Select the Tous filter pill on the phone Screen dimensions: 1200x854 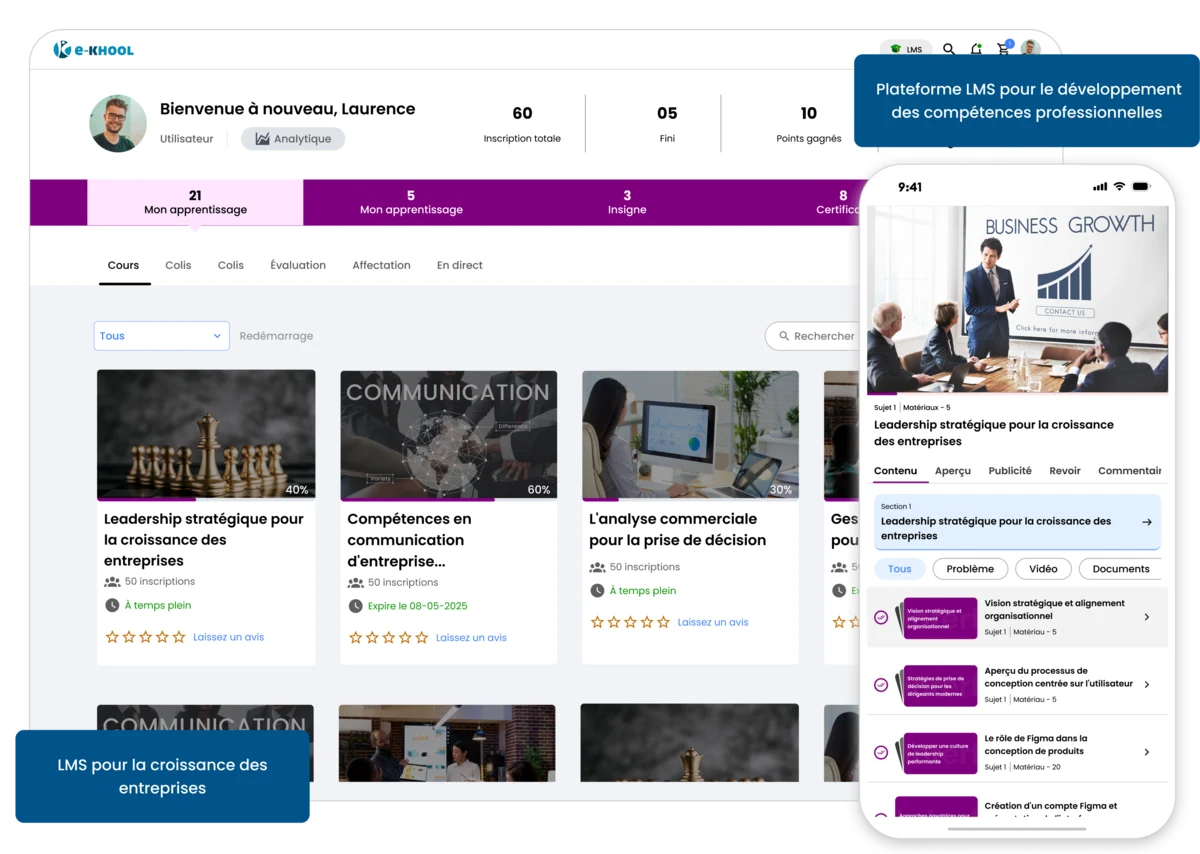coord(899,568)
